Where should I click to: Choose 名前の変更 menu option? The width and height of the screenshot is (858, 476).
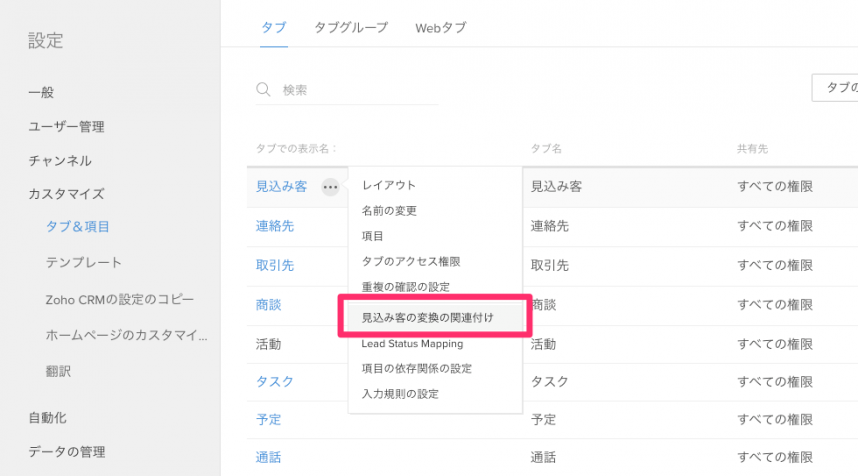point(389,211)
